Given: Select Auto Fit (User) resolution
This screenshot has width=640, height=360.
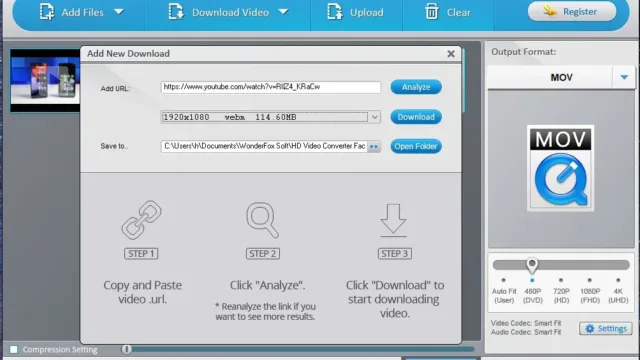Looking at the screenshot, I should click(x=504, y=291).
